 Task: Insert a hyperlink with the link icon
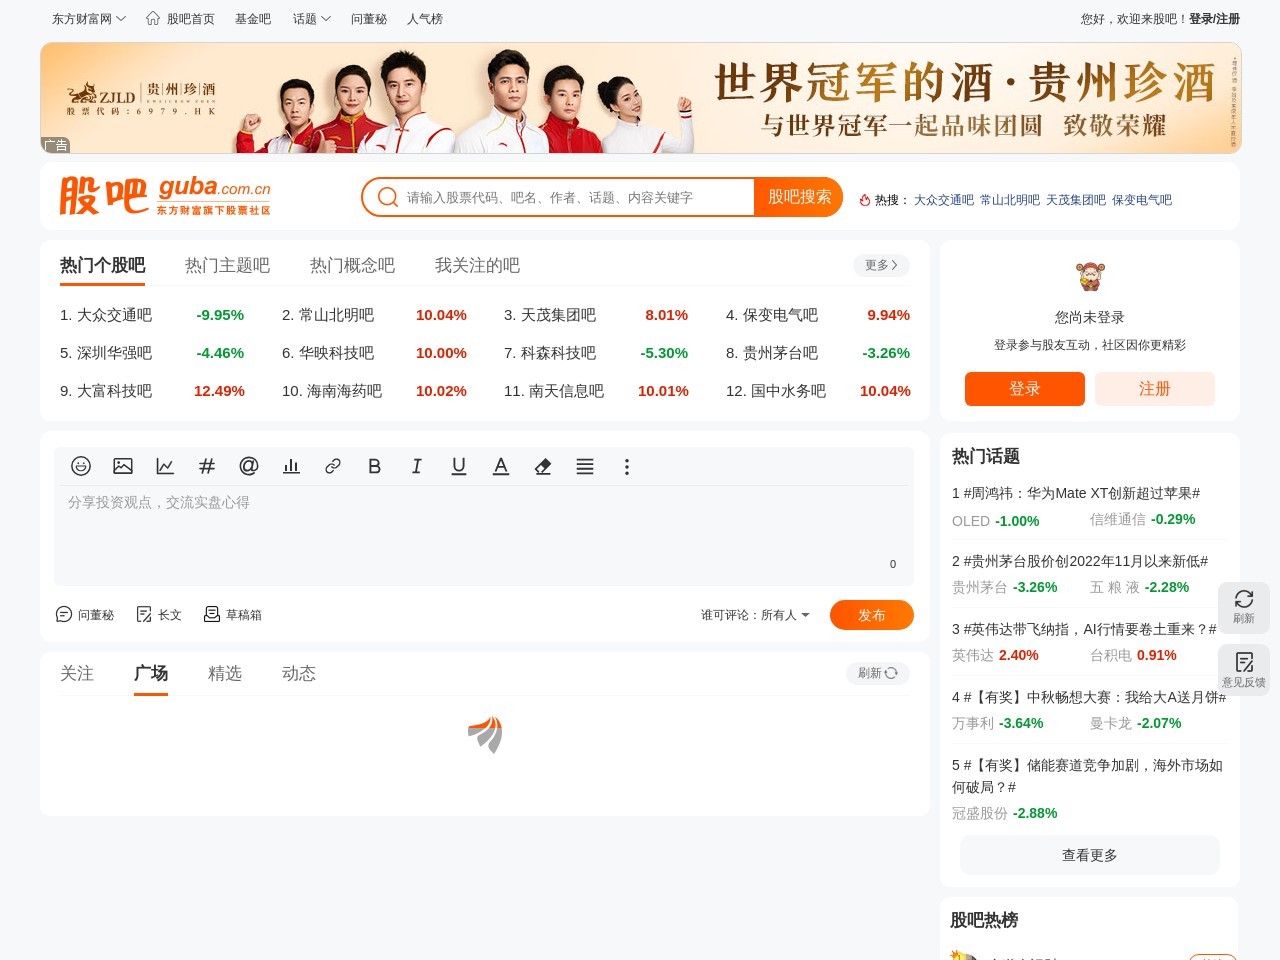333,466
